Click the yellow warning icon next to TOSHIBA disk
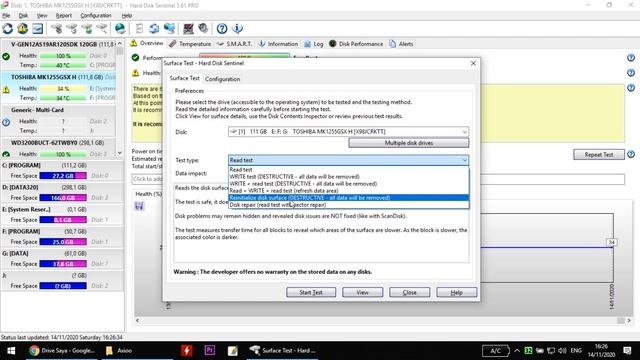Image resolution: width=640 pixels, height=360 pixels. (6, 89)
